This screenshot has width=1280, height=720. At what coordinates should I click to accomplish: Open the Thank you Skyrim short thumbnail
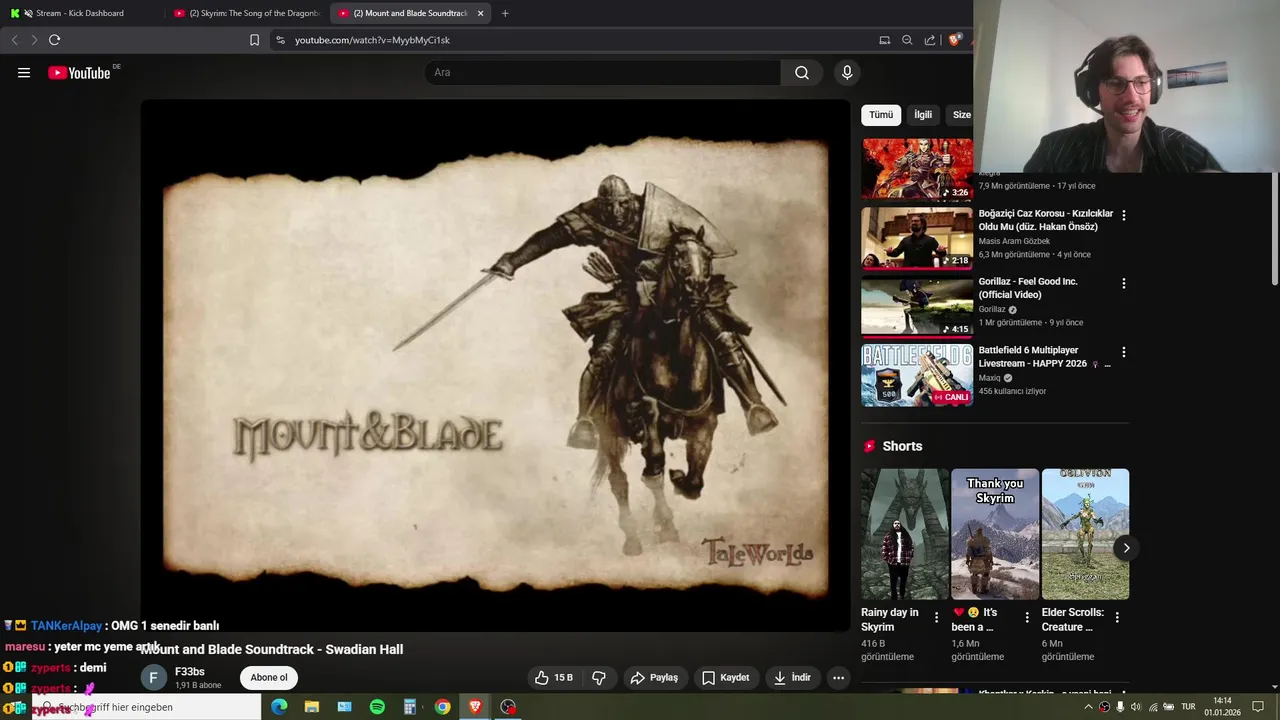click(995, 534)
